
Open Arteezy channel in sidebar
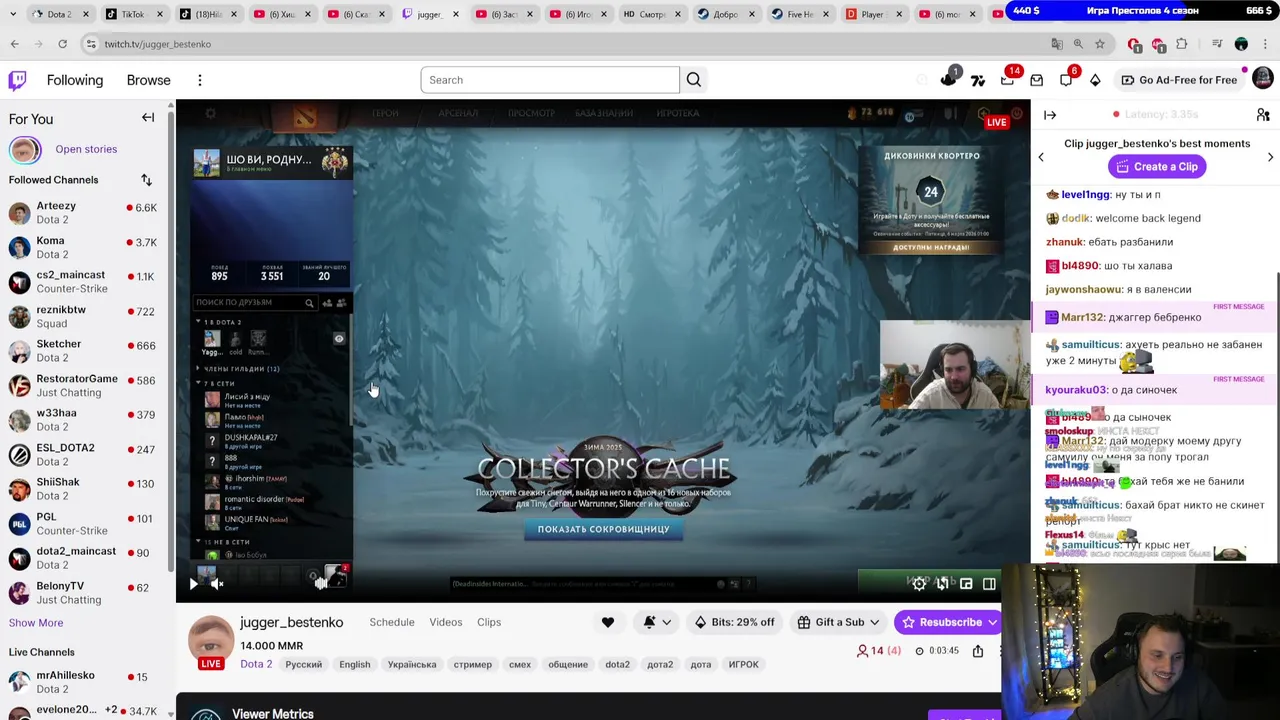[84, 213]
